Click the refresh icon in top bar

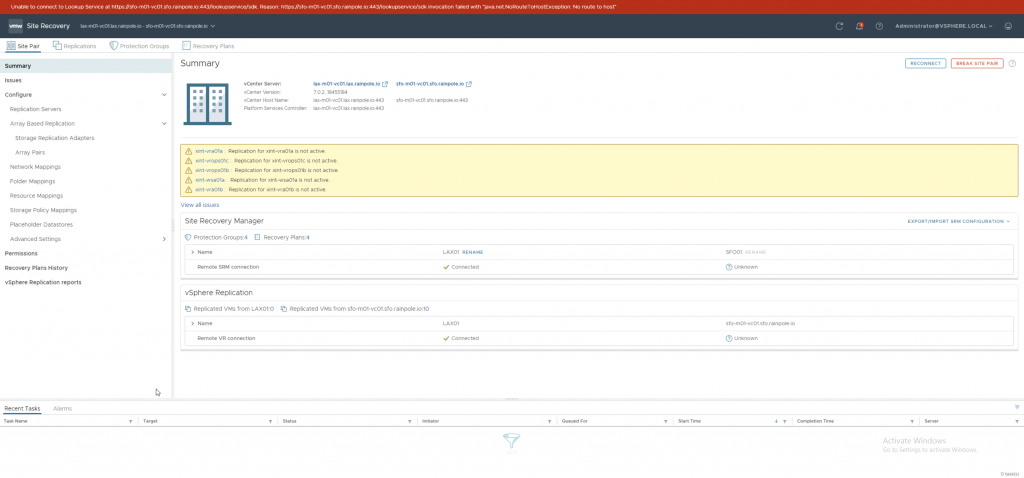[840, 26]
